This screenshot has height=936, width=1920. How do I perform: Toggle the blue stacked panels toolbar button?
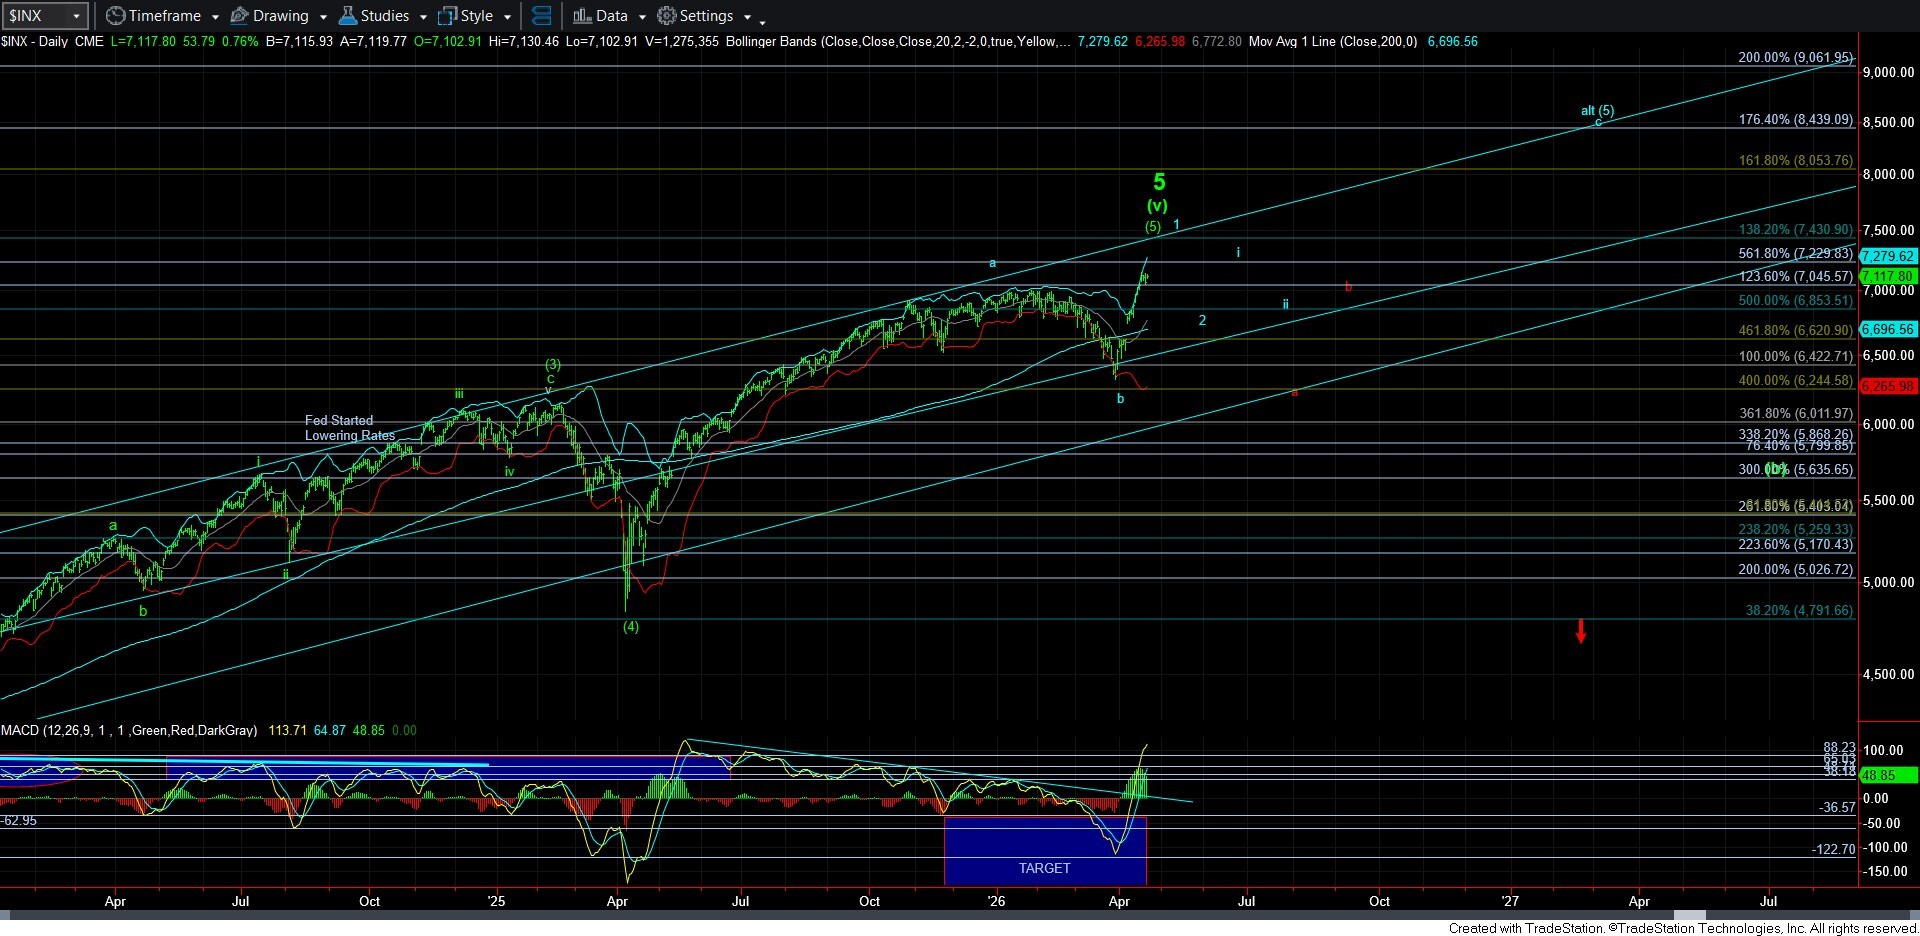(541, 16)
